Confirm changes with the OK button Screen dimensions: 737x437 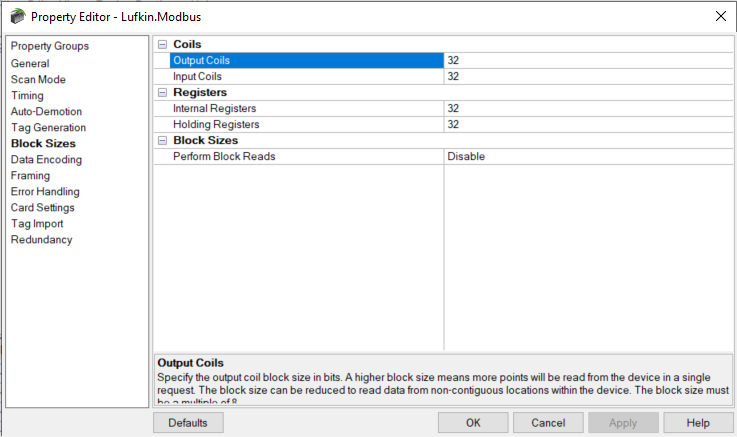[473, 423]
